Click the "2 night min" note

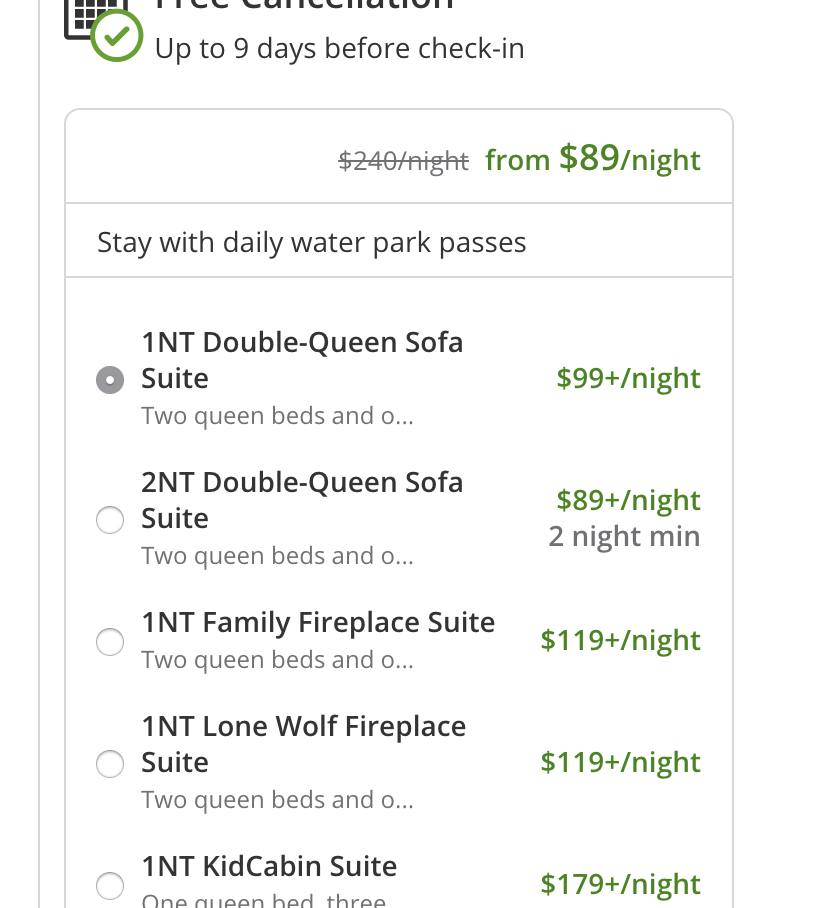(x=625, y=537)
